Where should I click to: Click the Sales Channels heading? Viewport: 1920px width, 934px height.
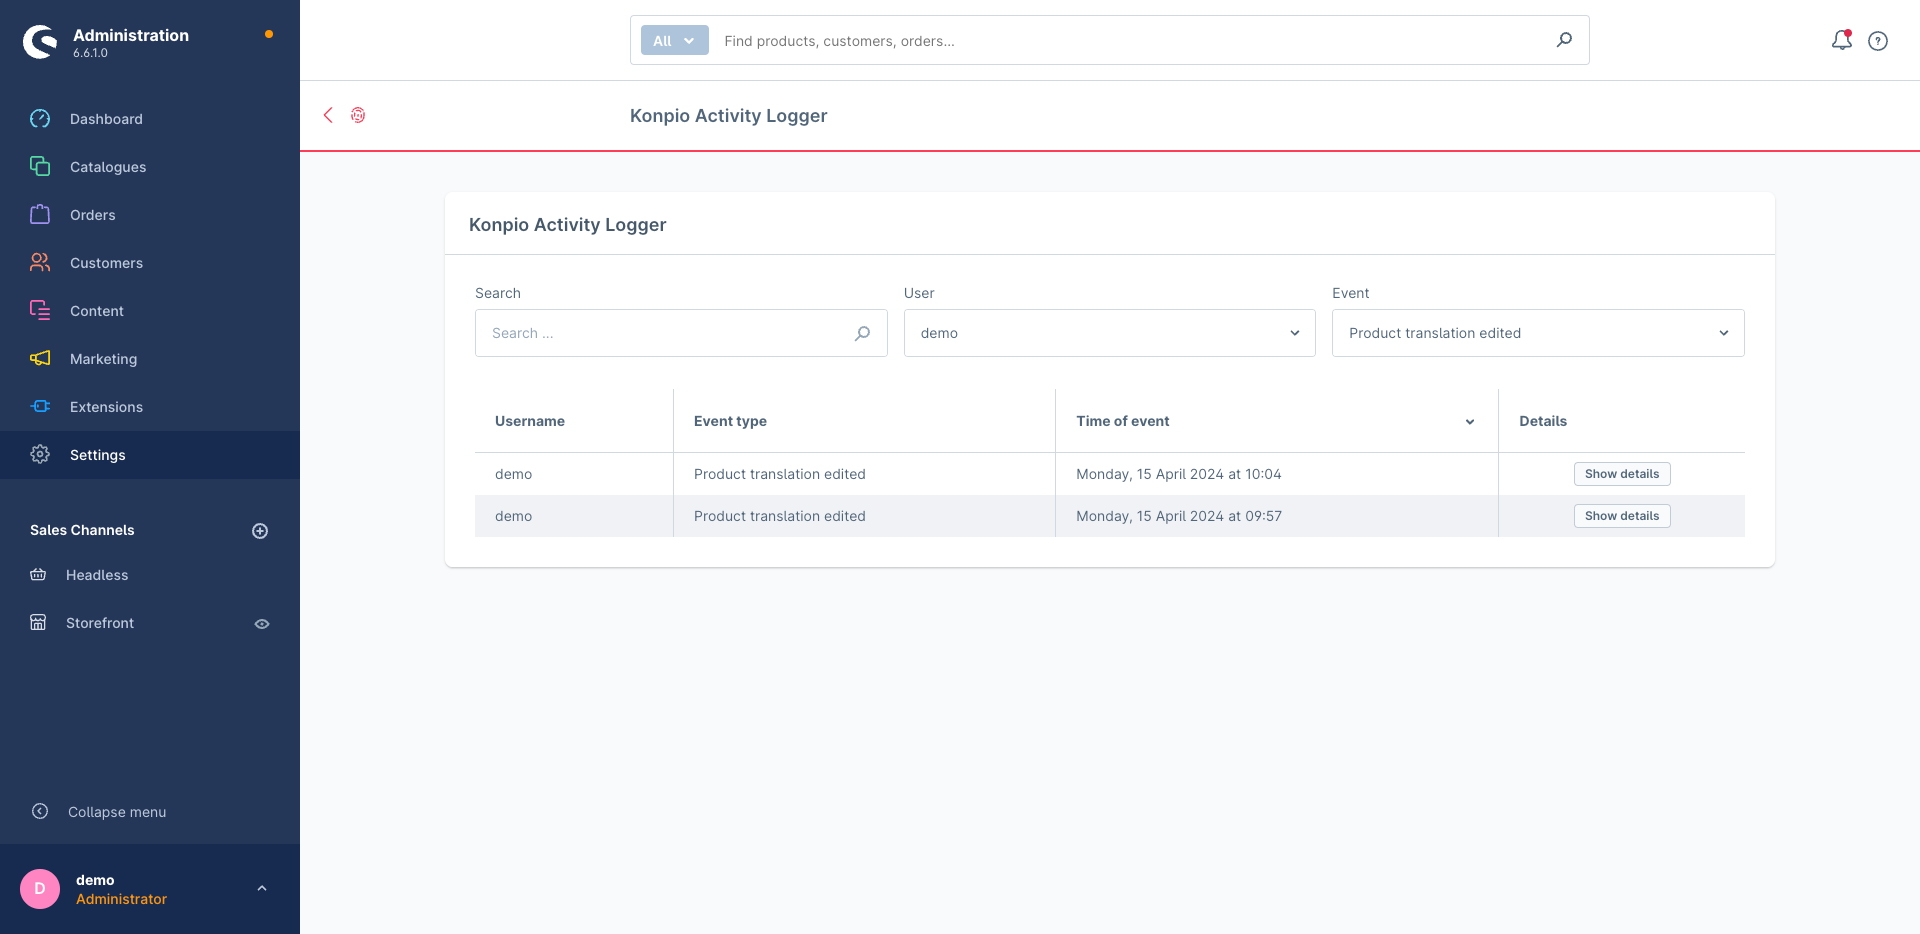coord(82,530)
